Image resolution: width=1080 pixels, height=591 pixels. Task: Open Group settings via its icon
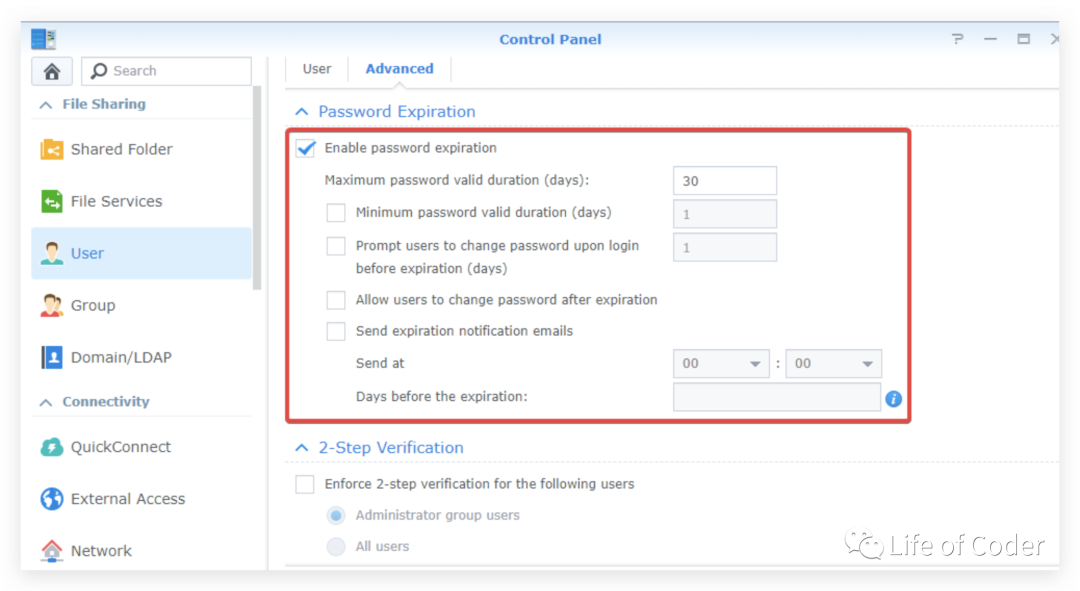pyautogui.click(x=52, y=305)
